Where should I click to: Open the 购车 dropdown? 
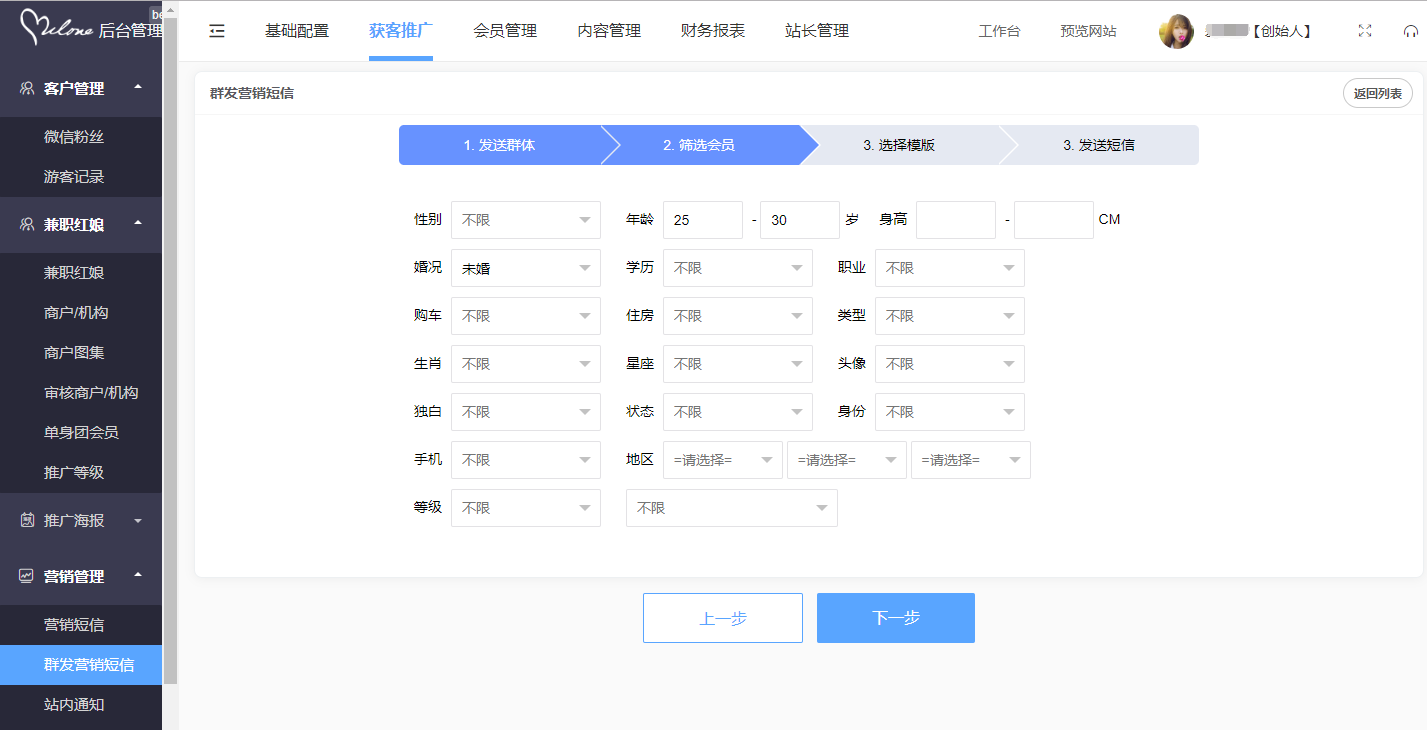[526, 316]
